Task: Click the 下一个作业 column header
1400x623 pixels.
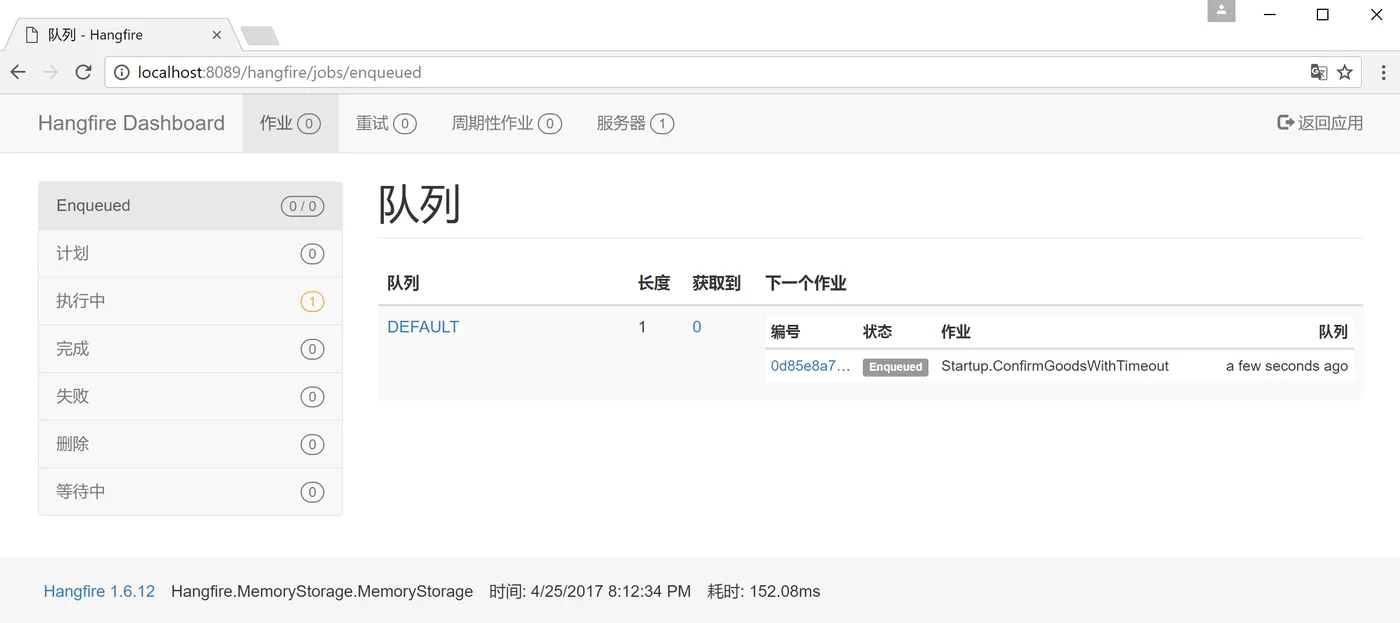Action: point(806,283)
